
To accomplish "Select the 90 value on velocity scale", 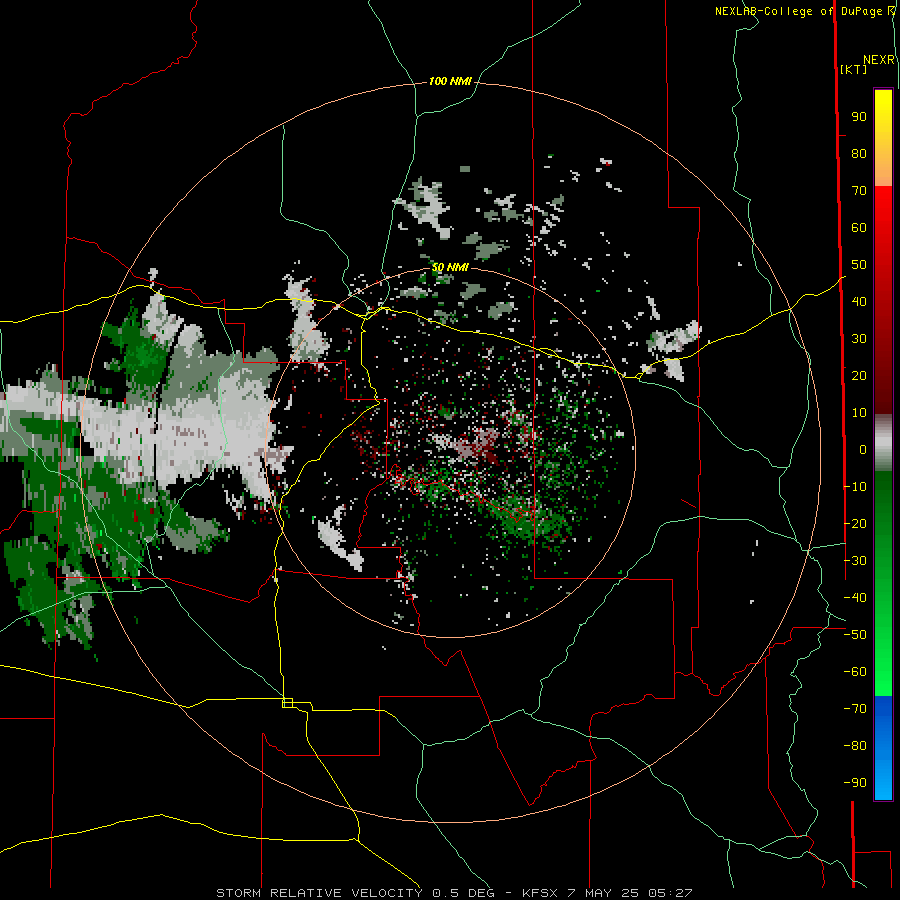I will click(859, 117).
